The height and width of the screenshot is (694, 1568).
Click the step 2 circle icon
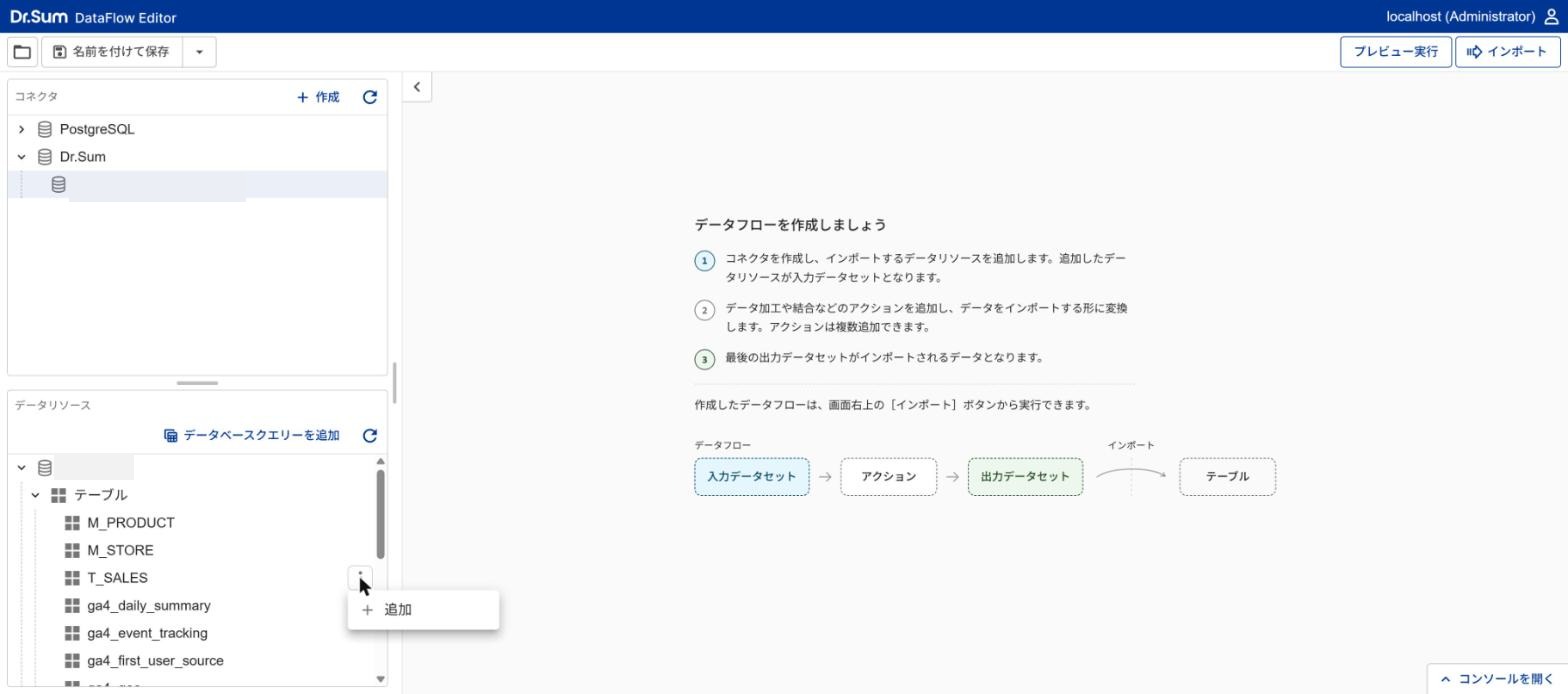click(x=704, y=310)
